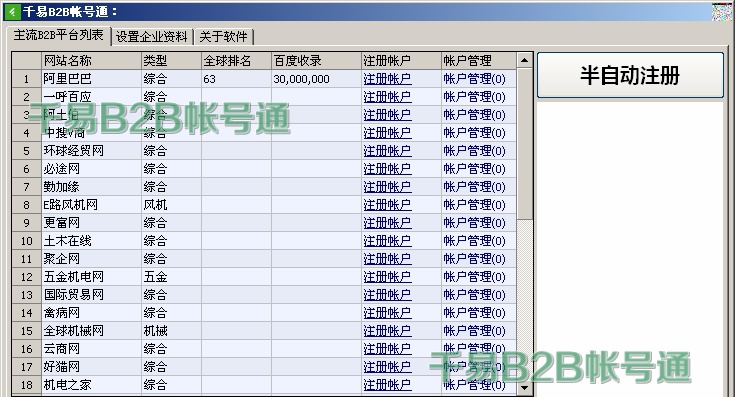The image size is (735, 397).
Task: Click 注册帐户 link for 阿里巴巴
Action: point(387,79)
